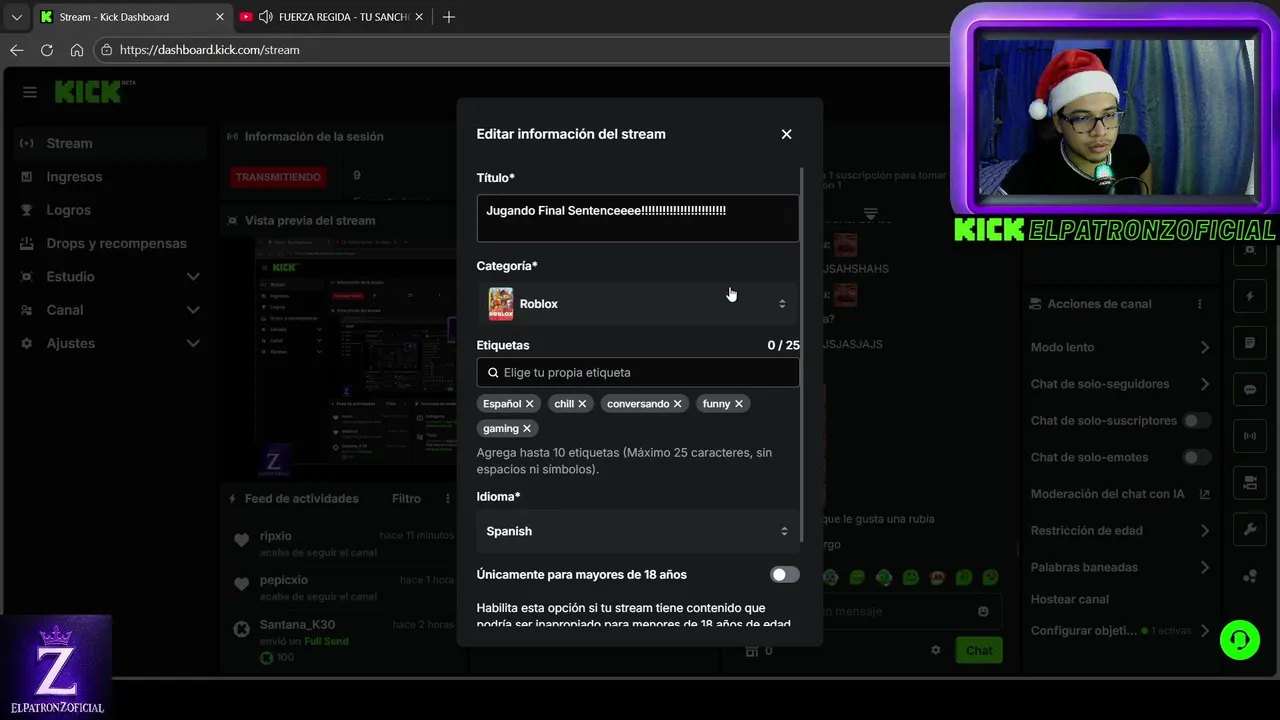Image resolution: width=1280 pixels, height=720 pixels.
Task: Toggle Chat de solo-emotes
Action: (1196, 457)
